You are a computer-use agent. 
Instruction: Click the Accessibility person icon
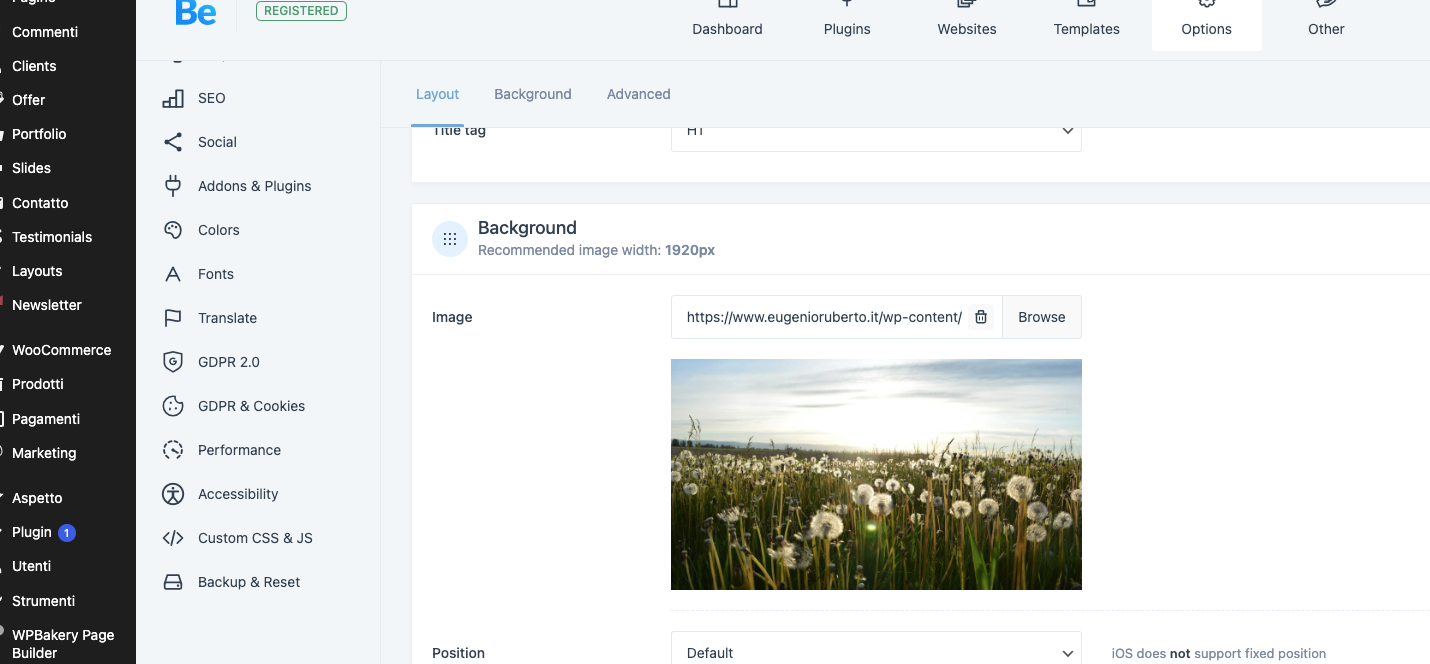pyautogui.click(x=173, y=494)
